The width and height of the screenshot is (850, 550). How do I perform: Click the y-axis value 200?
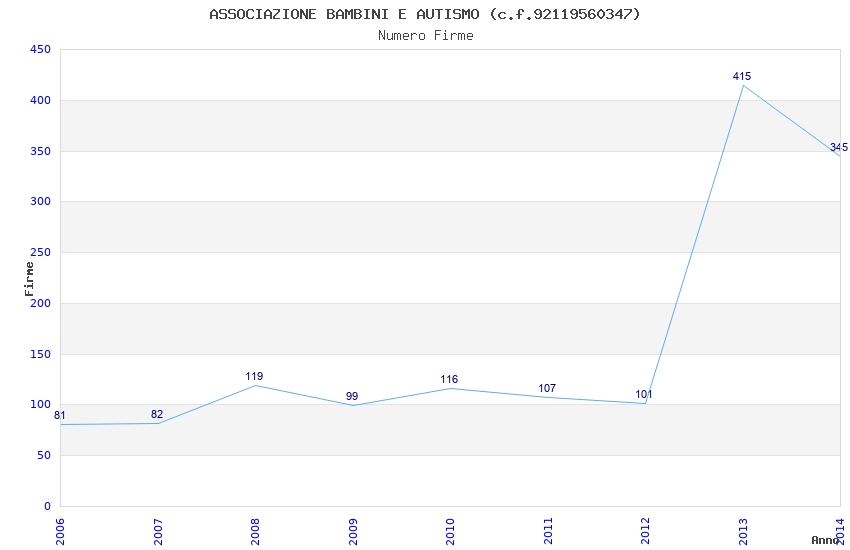[x=40, y=303]
